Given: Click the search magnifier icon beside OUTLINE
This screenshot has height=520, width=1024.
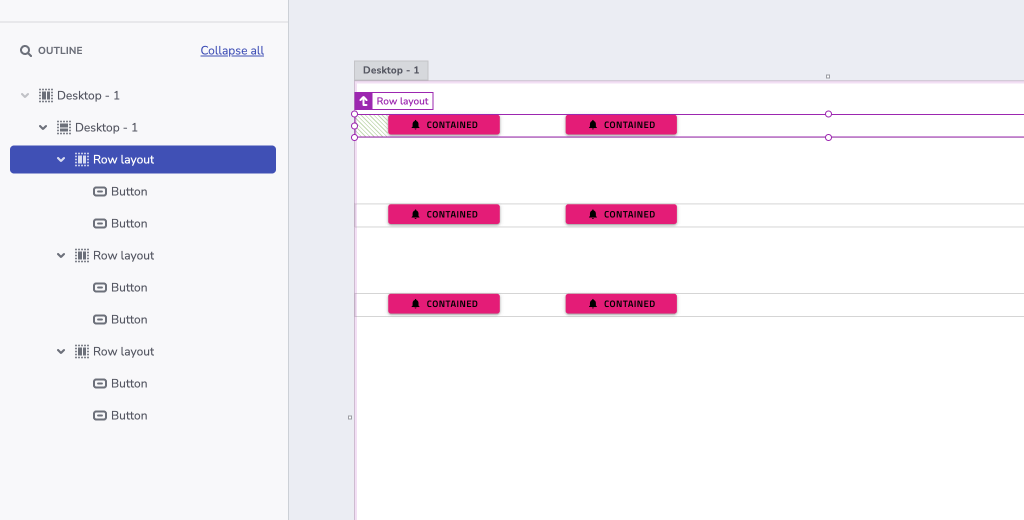Looking at the screenshot, I should pos(25,51).
